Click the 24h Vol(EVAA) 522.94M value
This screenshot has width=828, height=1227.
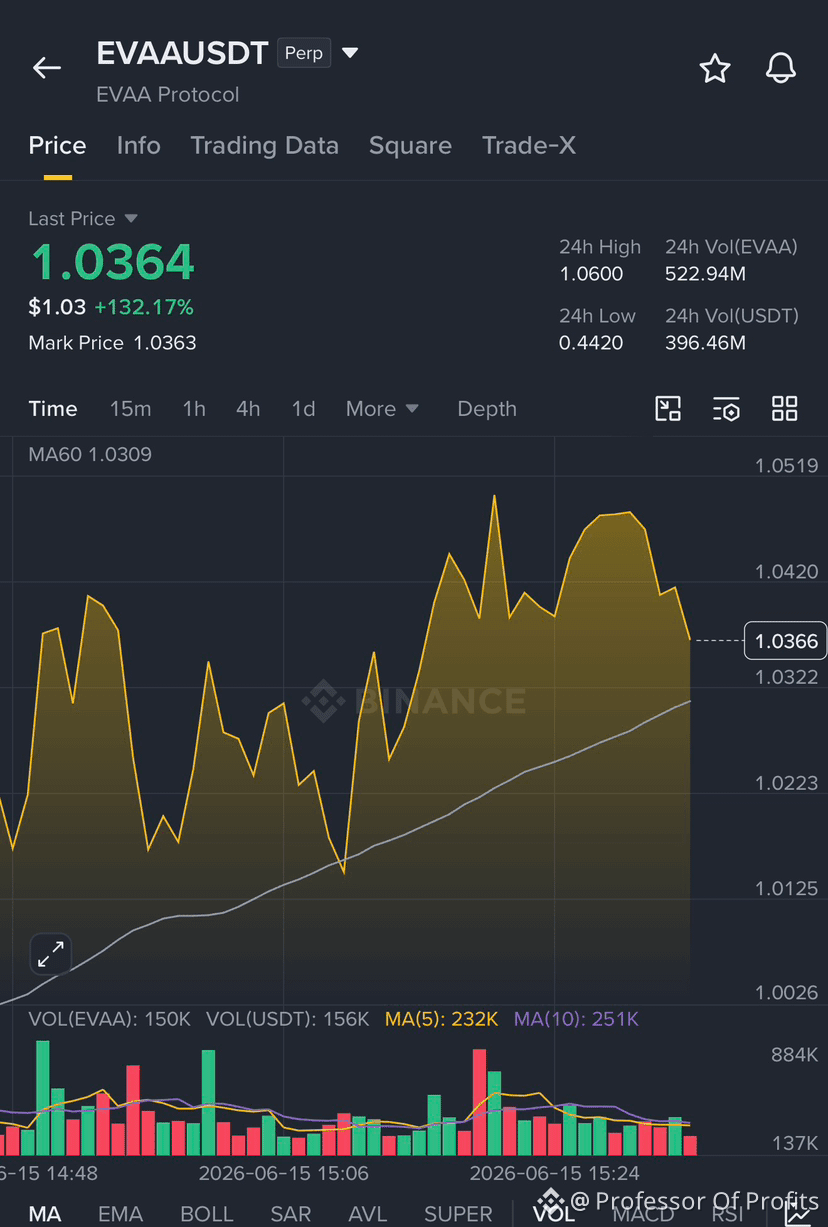tap(705, 274)
